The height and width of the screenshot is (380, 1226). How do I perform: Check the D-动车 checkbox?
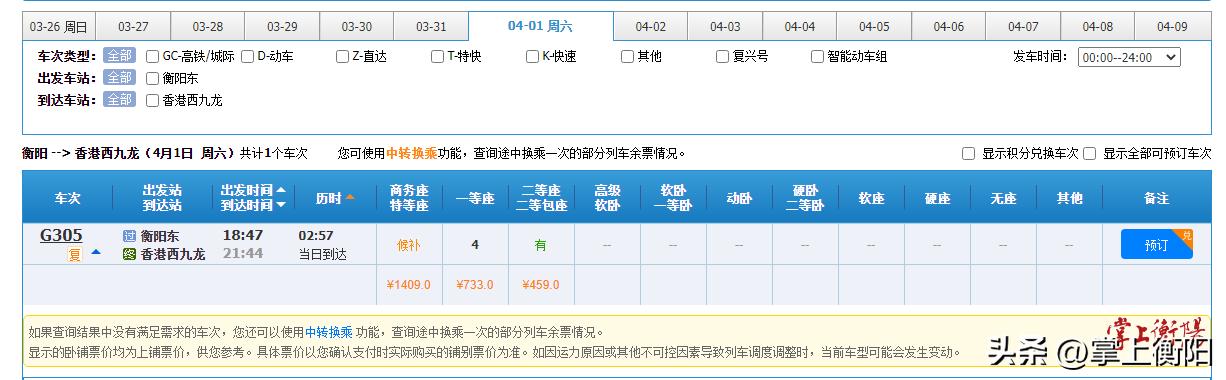[x=248, y=57]
